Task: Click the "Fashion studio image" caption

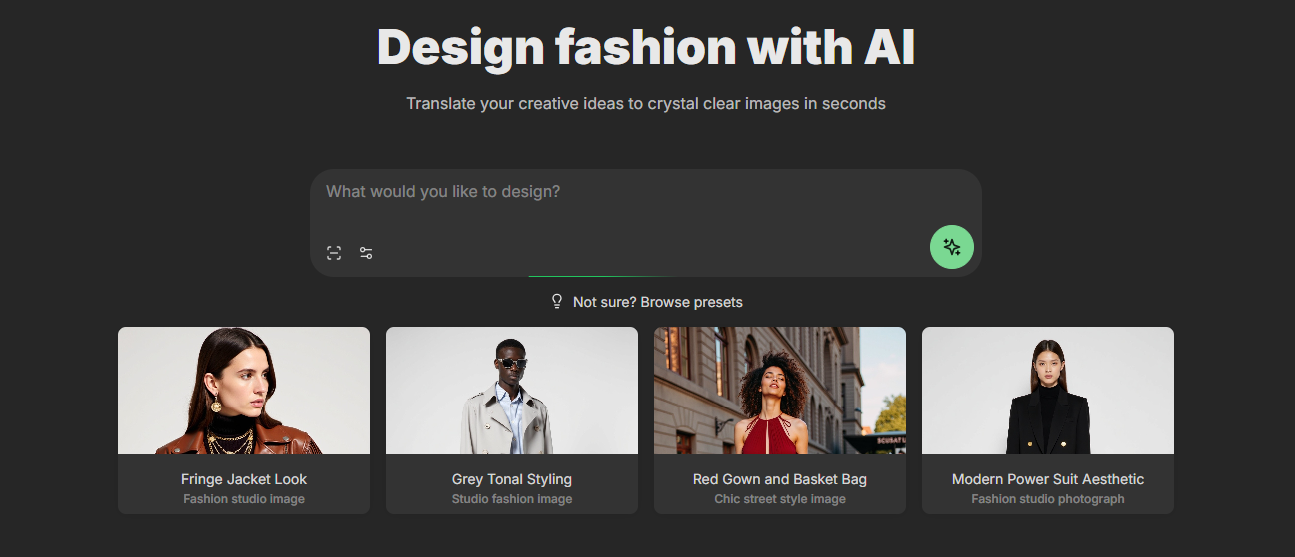Action: pyautogui.click(x=244, y=499)
